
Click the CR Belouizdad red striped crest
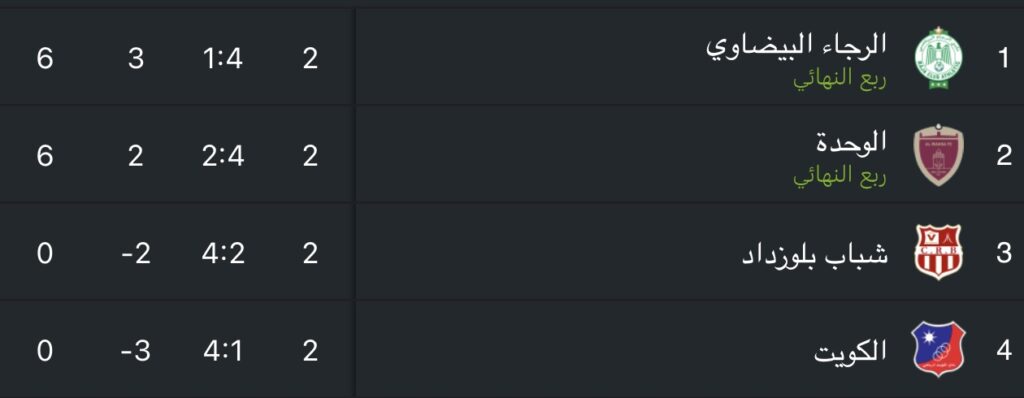click(x=938, y=252)
